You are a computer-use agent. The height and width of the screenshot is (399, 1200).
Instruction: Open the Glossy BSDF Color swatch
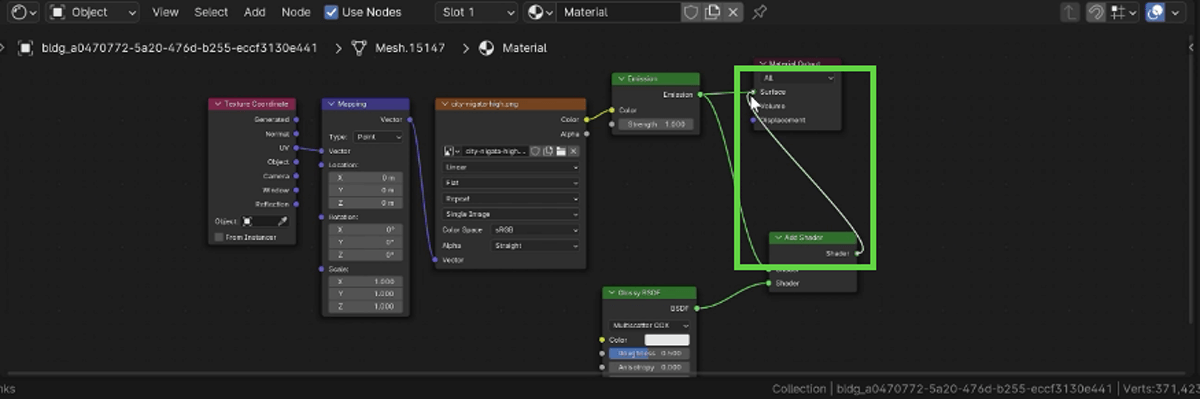(668, 340)
